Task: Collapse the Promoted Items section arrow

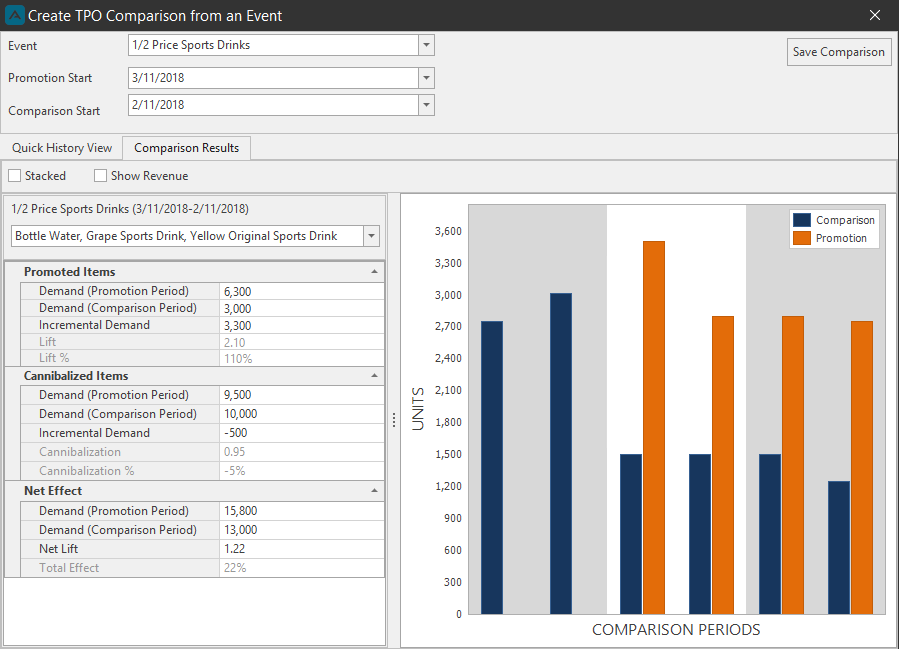Action: tap(374, 272)
